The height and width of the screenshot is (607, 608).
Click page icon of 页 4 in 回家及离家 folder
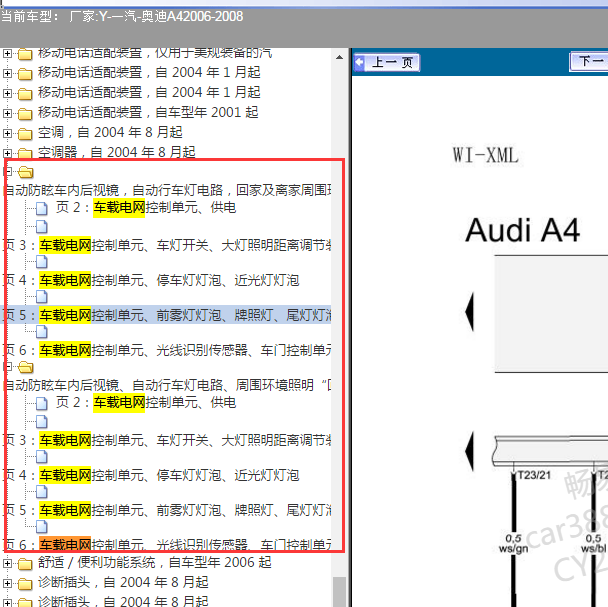pos(42,261)
